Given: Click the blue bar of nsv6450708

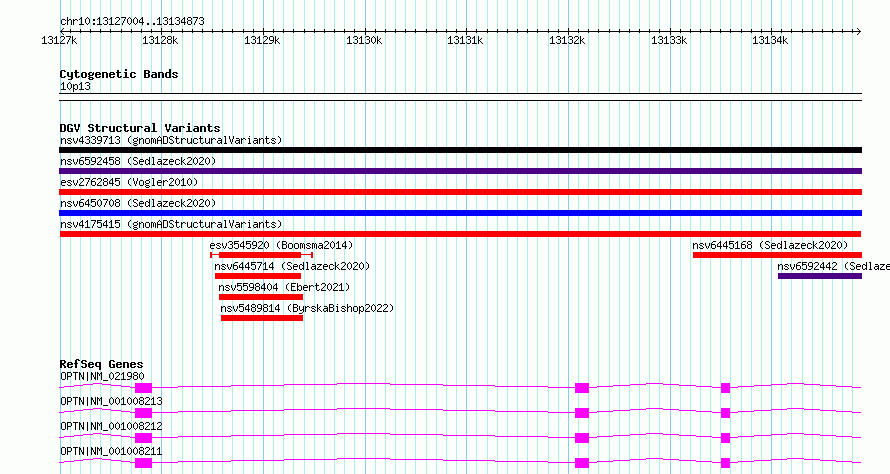Looking at the screenshot, I should 460,213.
